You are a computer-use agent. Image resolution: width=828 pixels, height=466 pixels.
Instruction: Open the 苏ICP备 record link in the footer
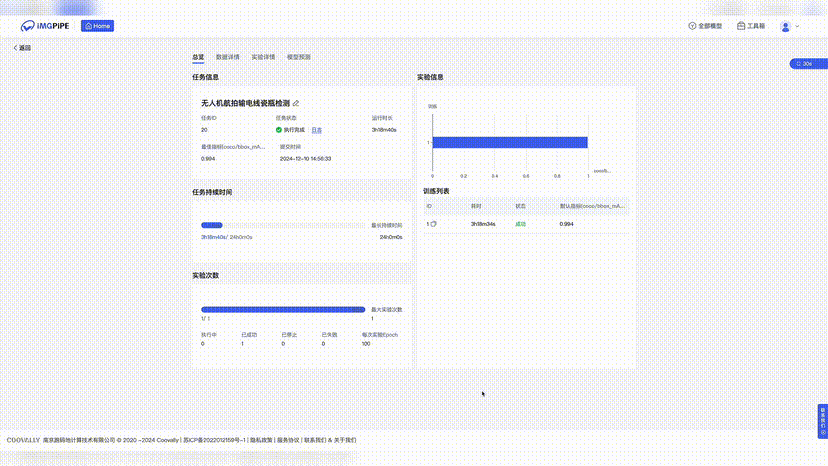[x=214, y=440]
